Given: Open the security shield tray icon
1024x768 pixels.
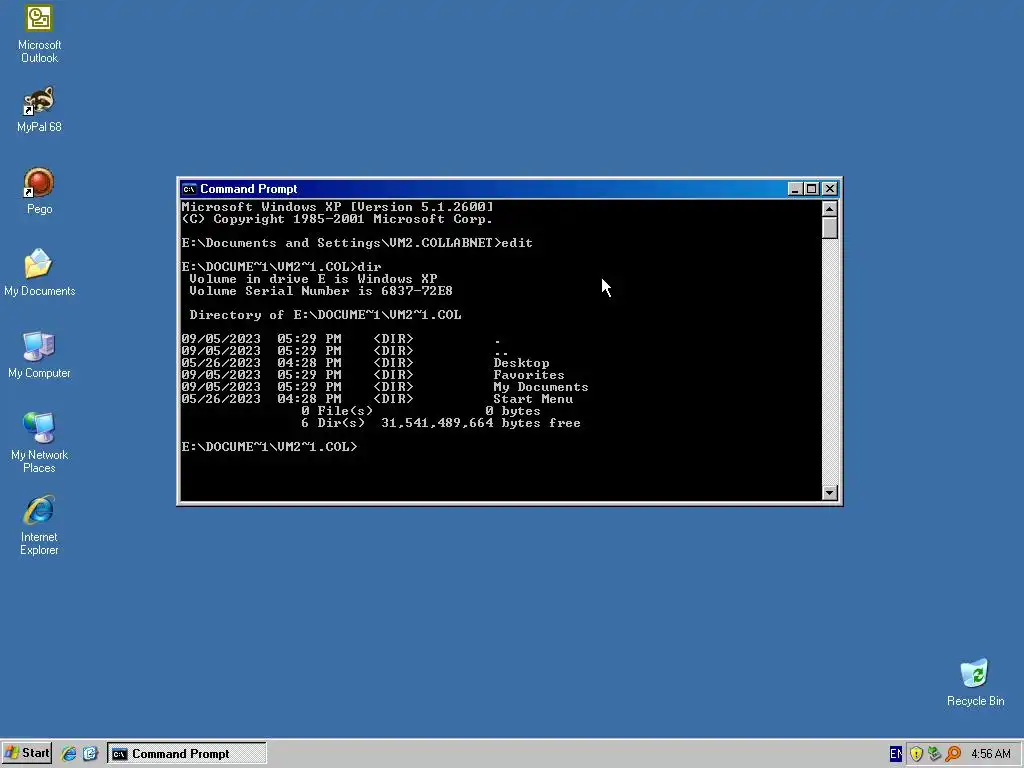Looking at the screenshot, I should [916, 754].
